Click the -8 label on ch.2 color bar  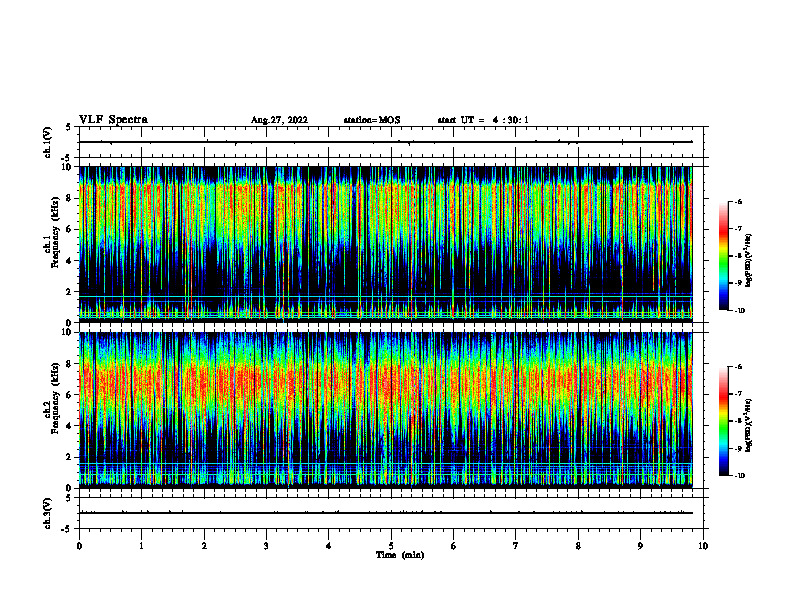(738, 421)
